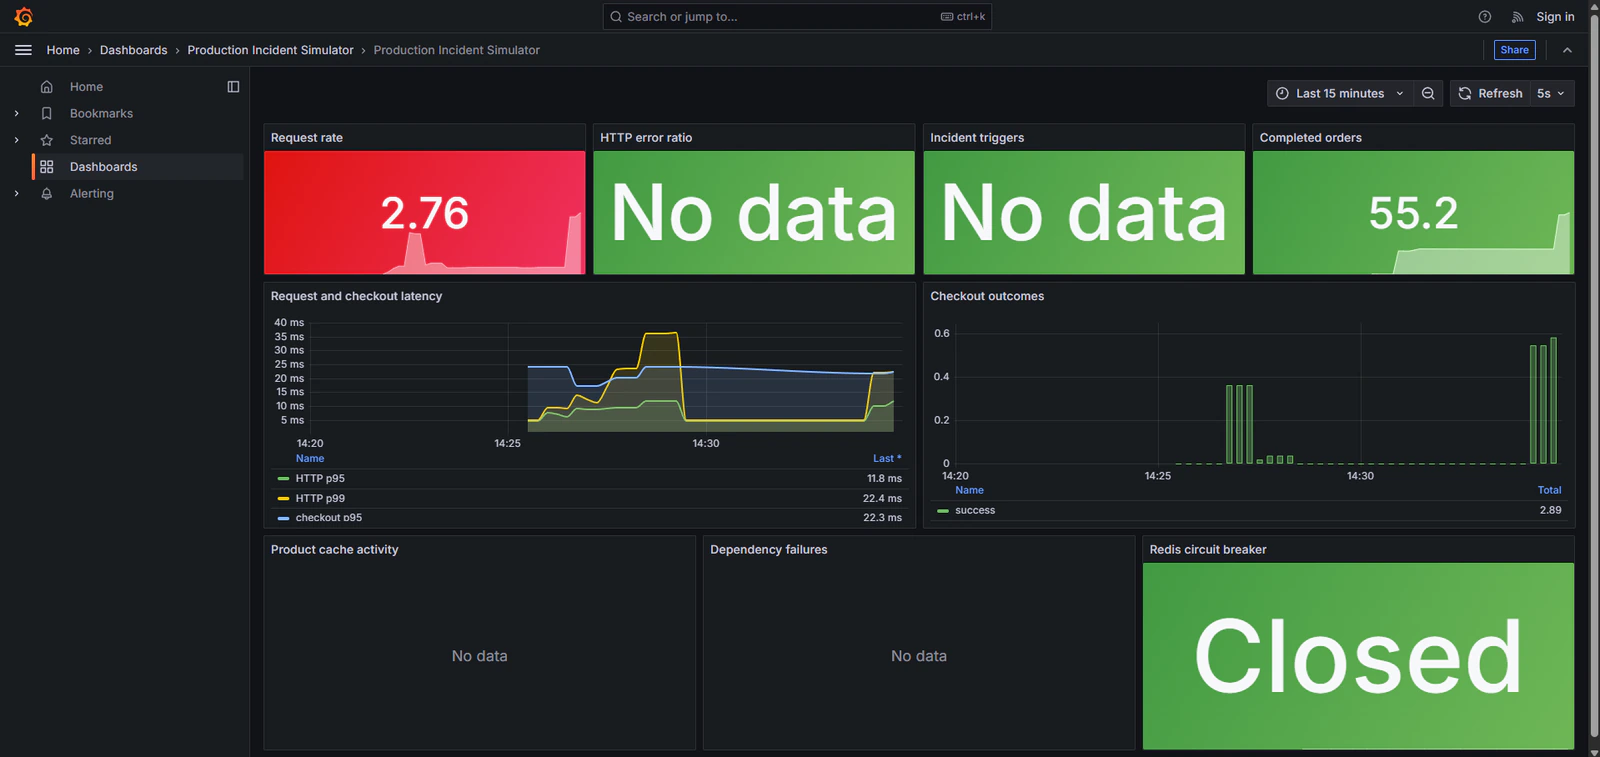Click the Completed orders panel title
The image size is (1600, 757).
pos(1311,138)
